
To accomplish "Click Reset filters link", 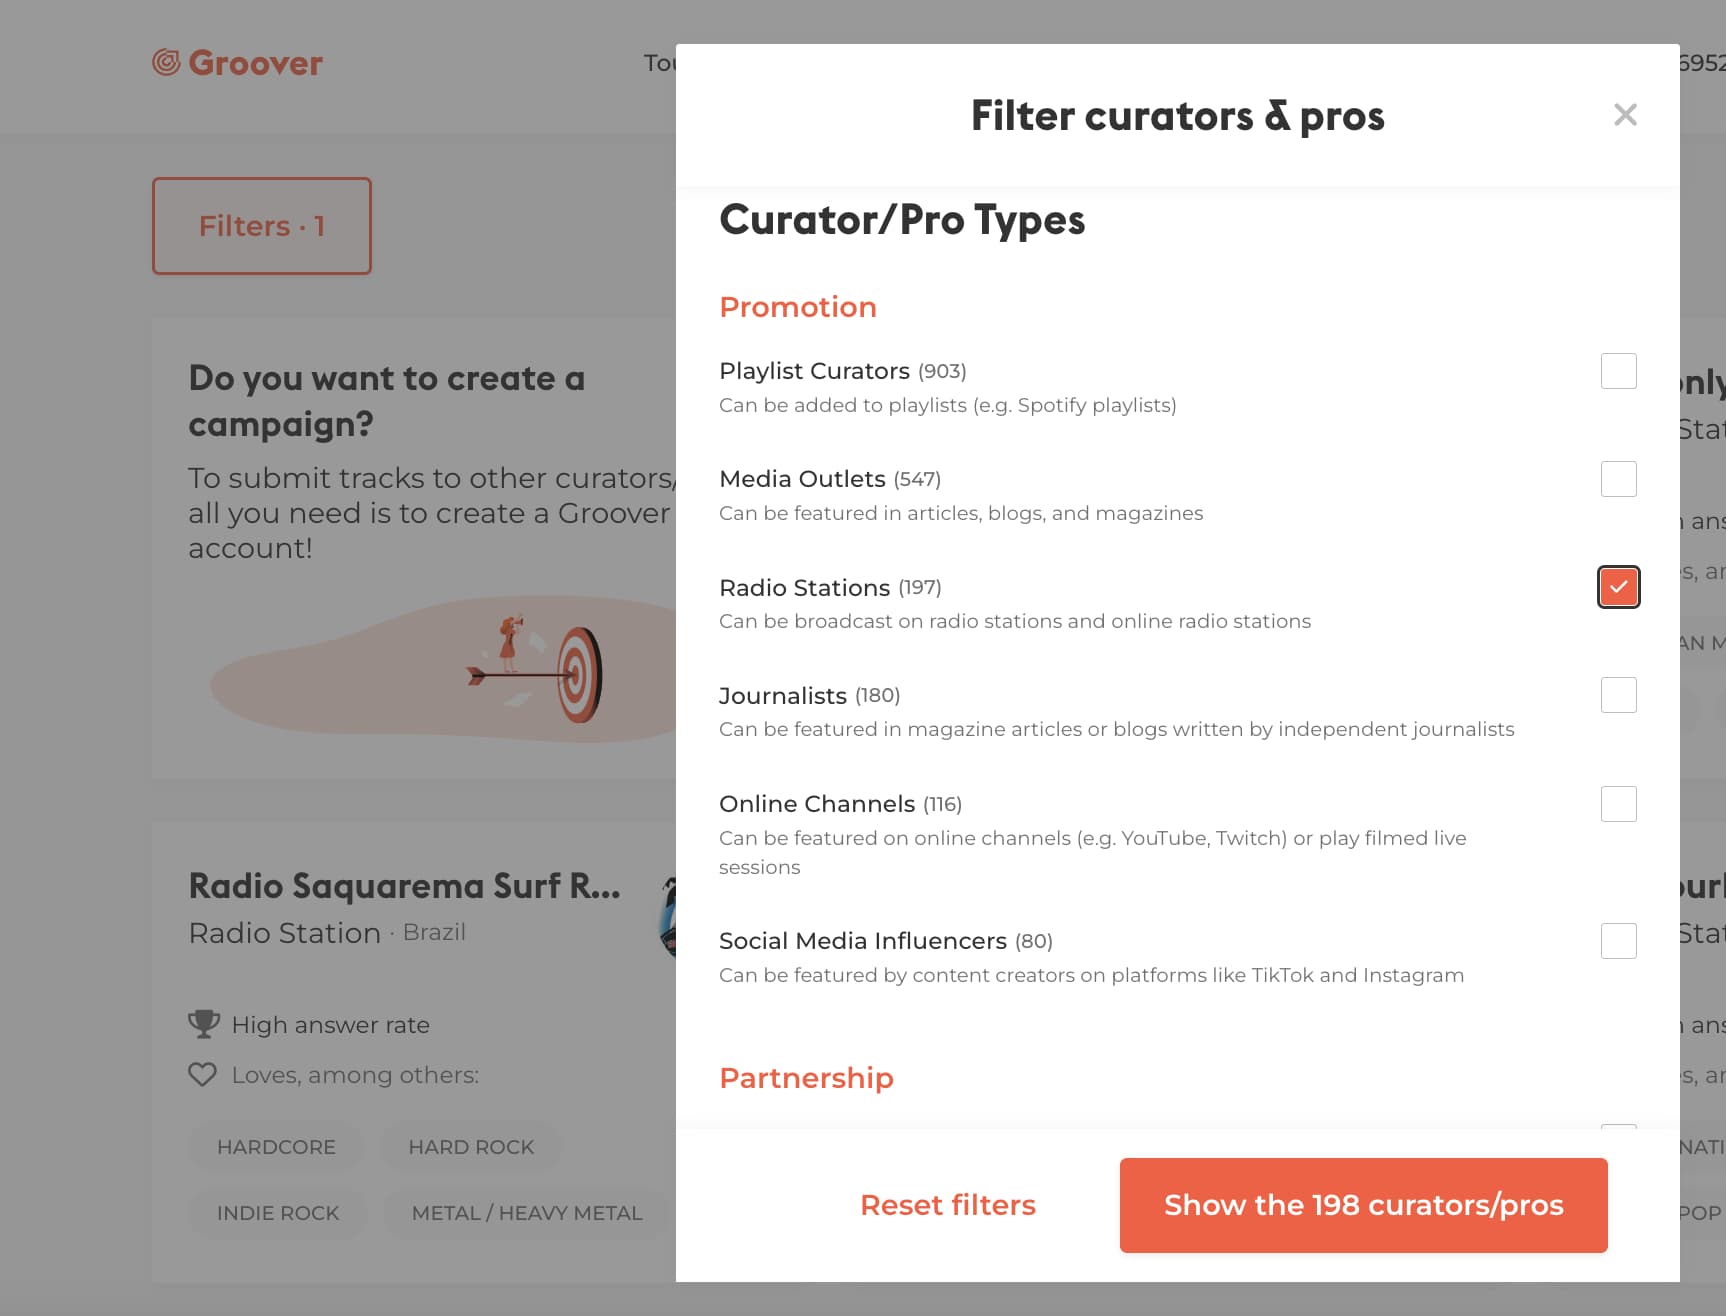I will pos(948,1205).
